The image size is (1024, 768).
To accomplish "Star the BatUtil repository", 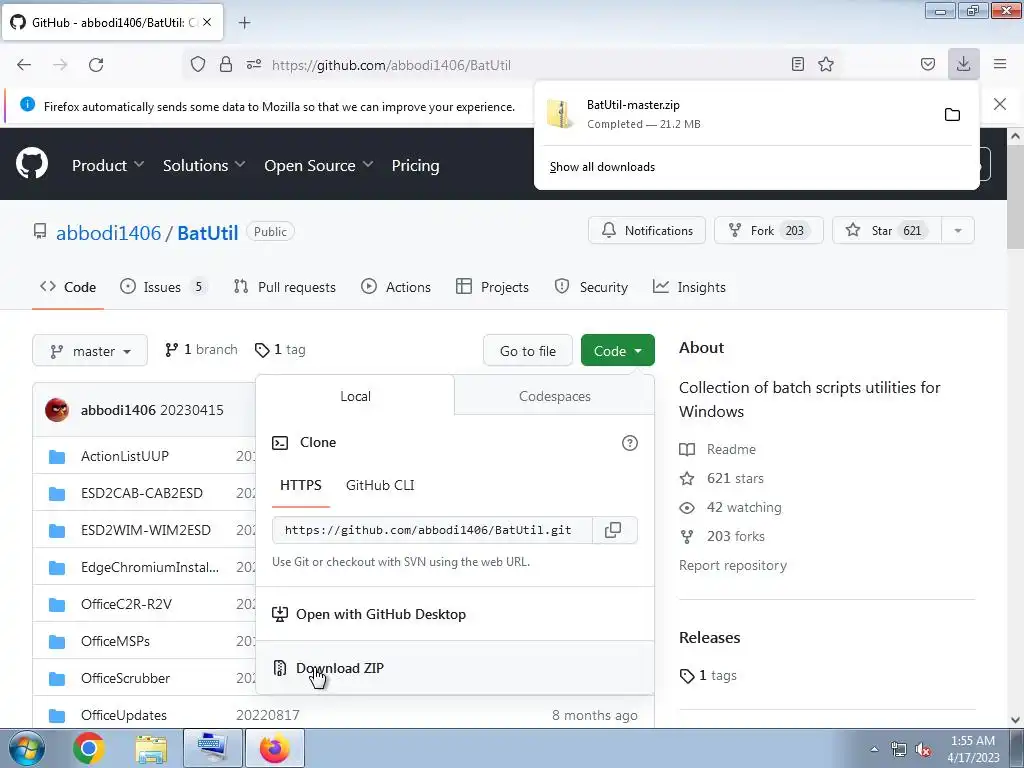I will click(x=887, y=231).
